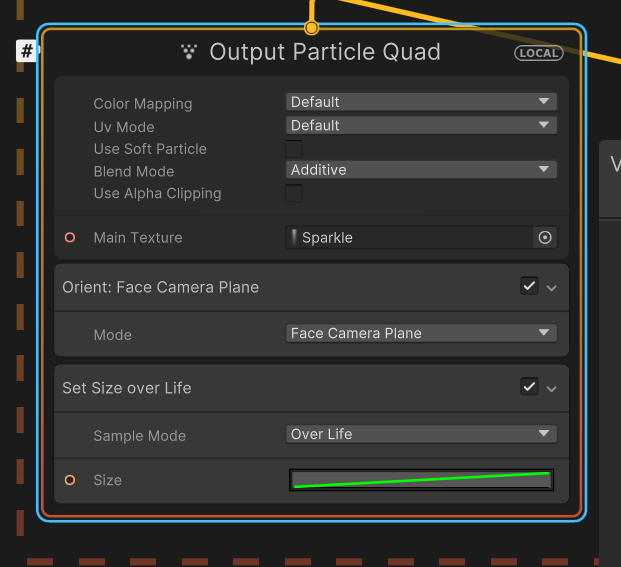Click the # badge left of the node

pyautogui.click(x=27, y=51)
